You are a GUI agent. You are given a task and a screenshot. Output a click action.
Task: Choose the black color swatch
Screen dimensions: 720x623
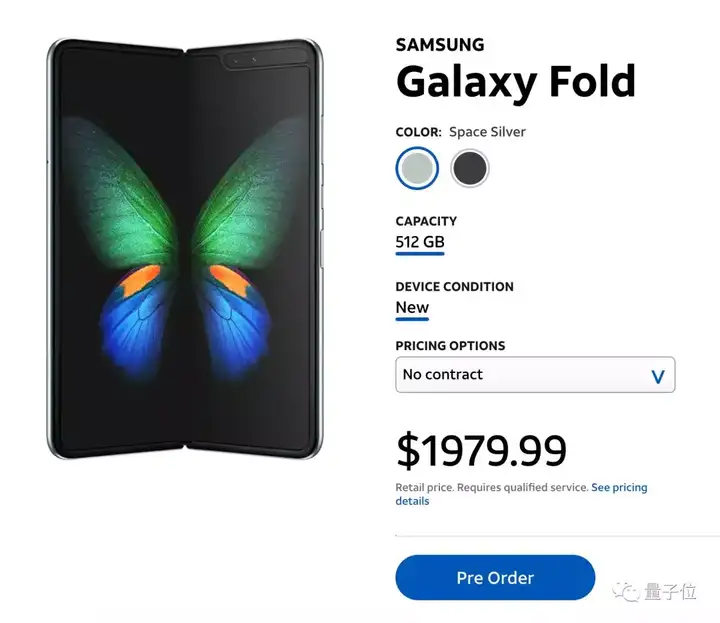pyautogui.click(x=469, y=168)
